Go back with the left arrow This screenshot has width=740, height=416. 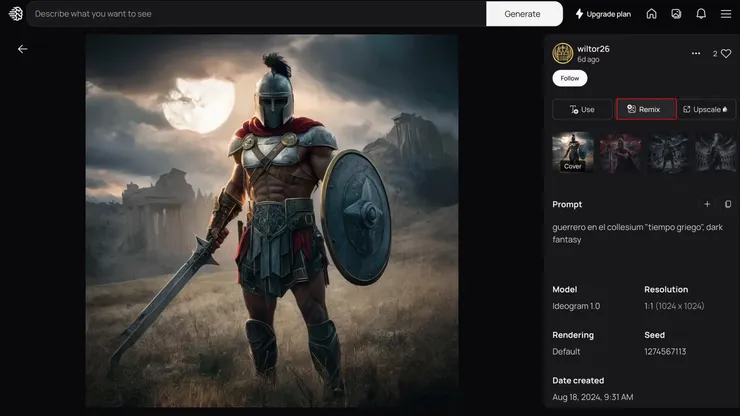click(x=23, y=49)
